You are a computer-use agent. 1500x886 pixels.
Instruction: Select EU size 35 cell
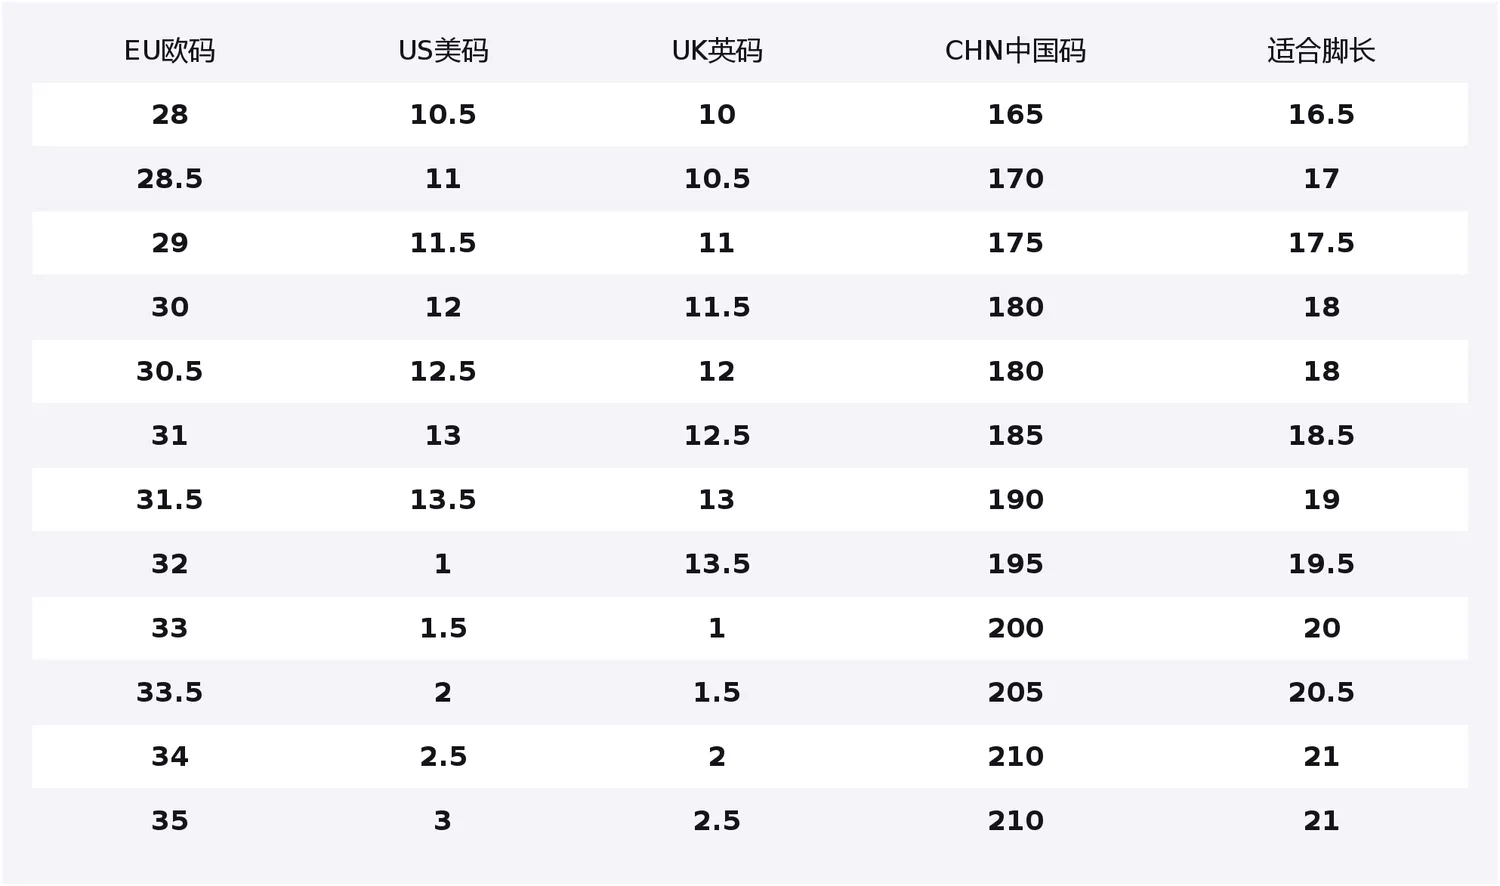[169, 821]
